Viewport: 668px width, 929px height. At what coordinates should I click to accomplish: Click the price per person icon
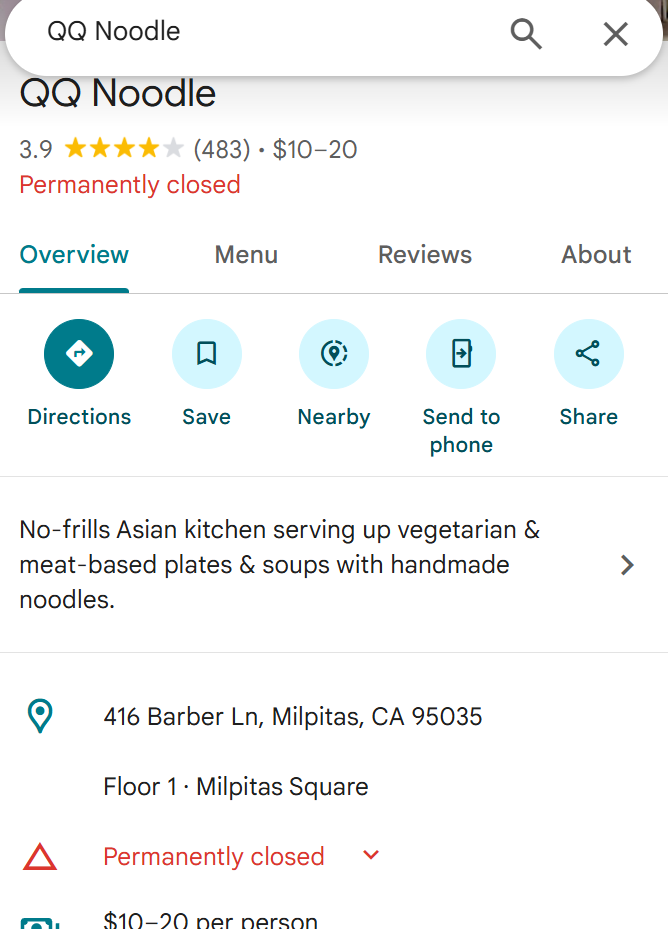[40, 921]
